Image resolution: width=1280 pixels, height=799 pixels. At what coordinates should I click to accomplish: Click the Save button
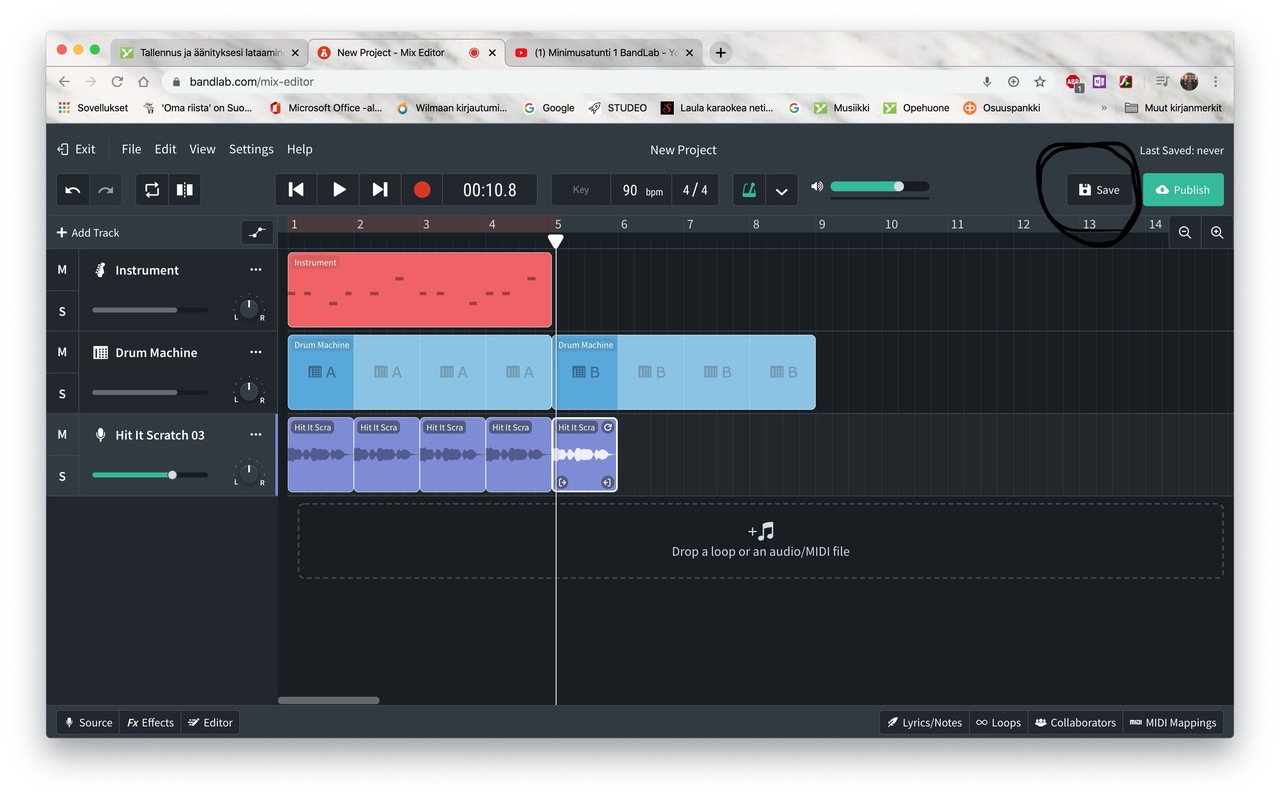[x=1099, y=190]
